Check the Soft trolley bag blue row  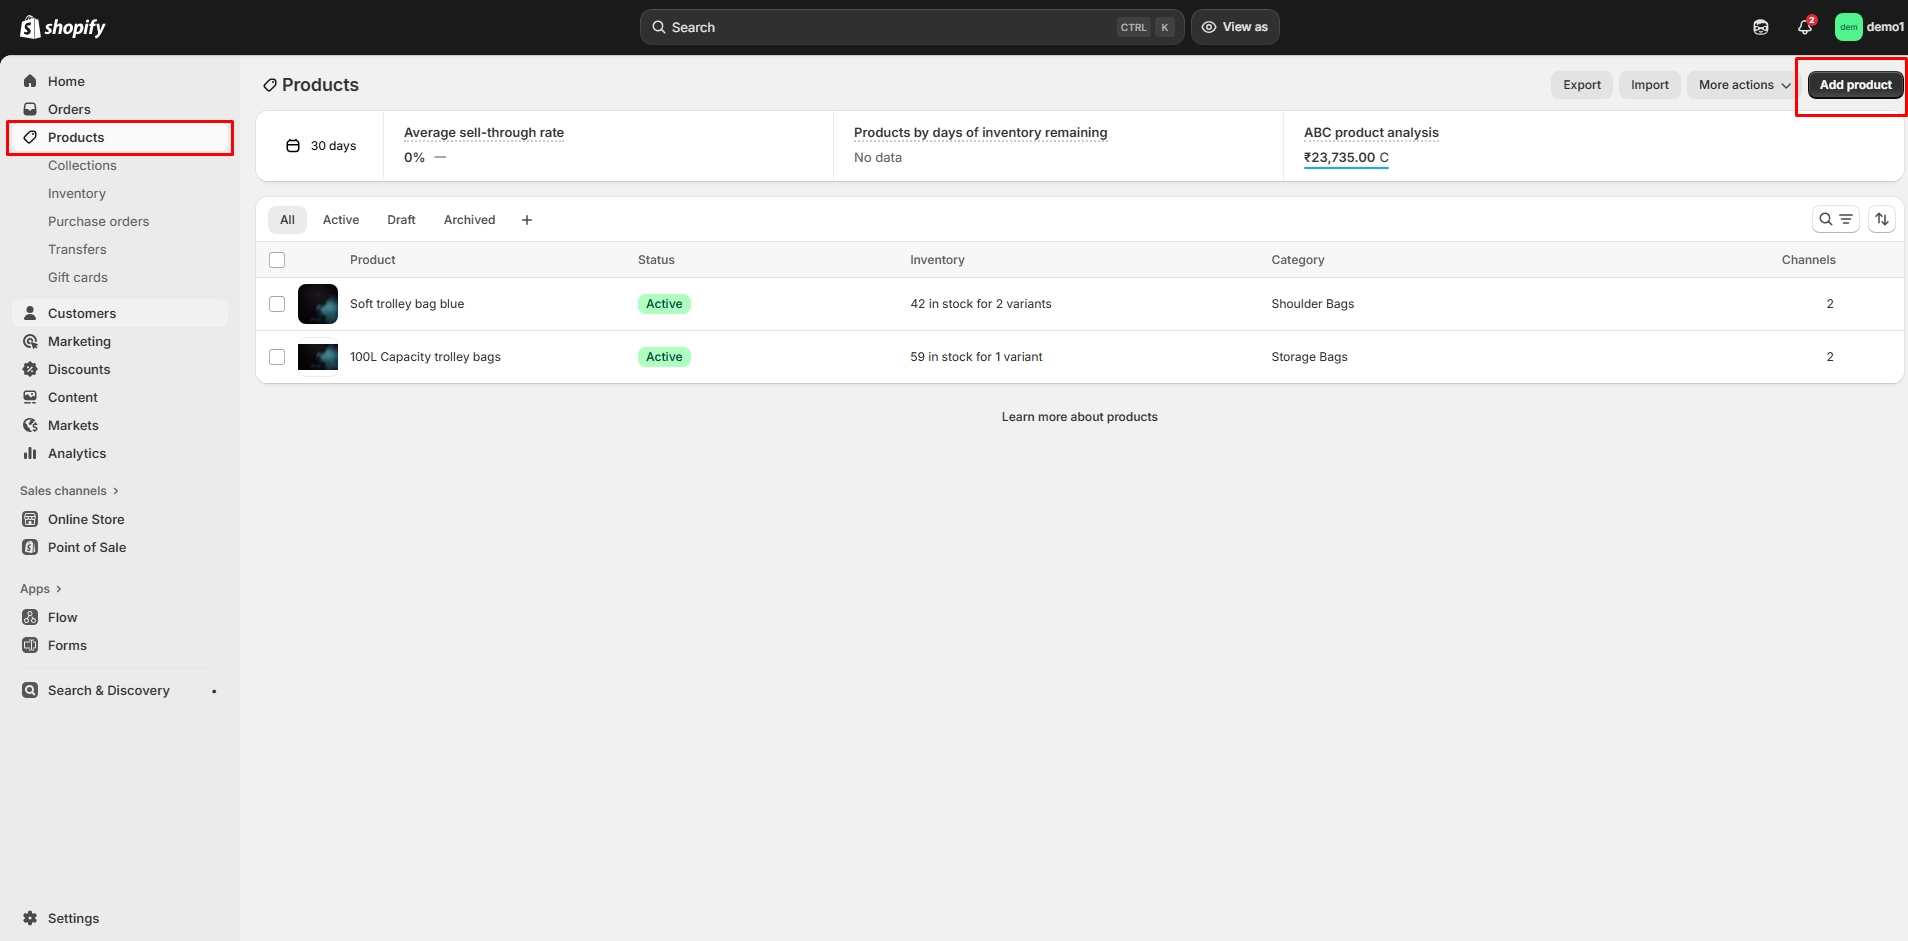click(x=277, y=304)
